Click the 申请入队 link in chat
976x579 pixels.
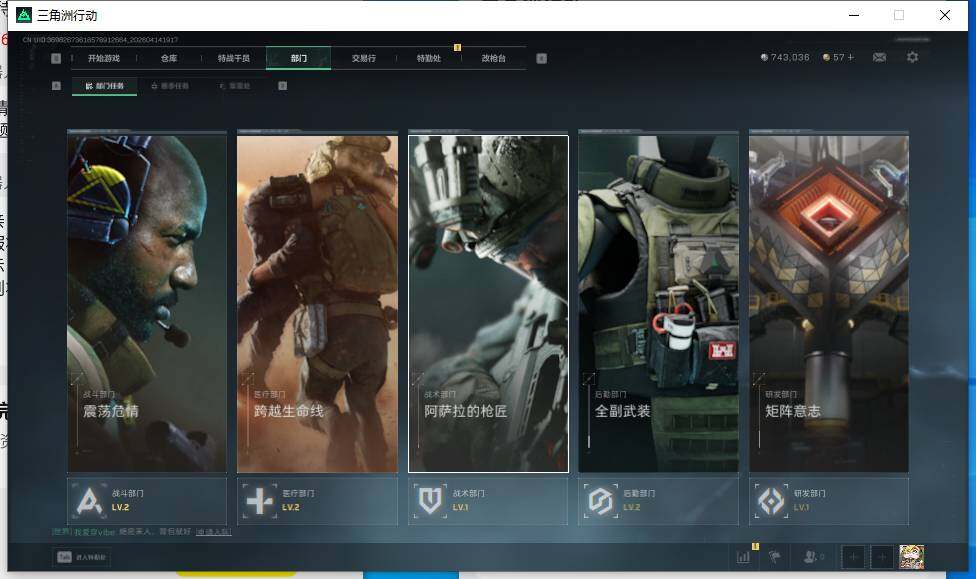(214, 532)
